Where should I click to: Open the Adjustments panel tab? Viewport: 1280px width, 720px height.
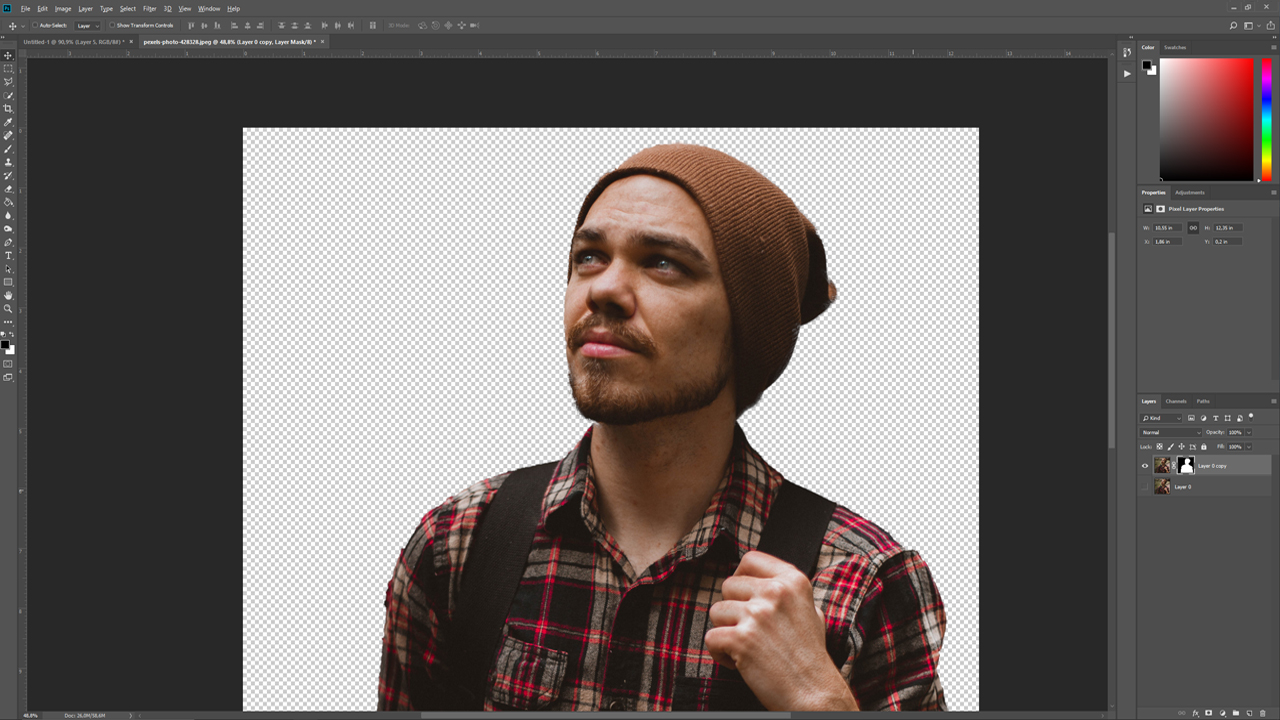tap(1189, 192)
